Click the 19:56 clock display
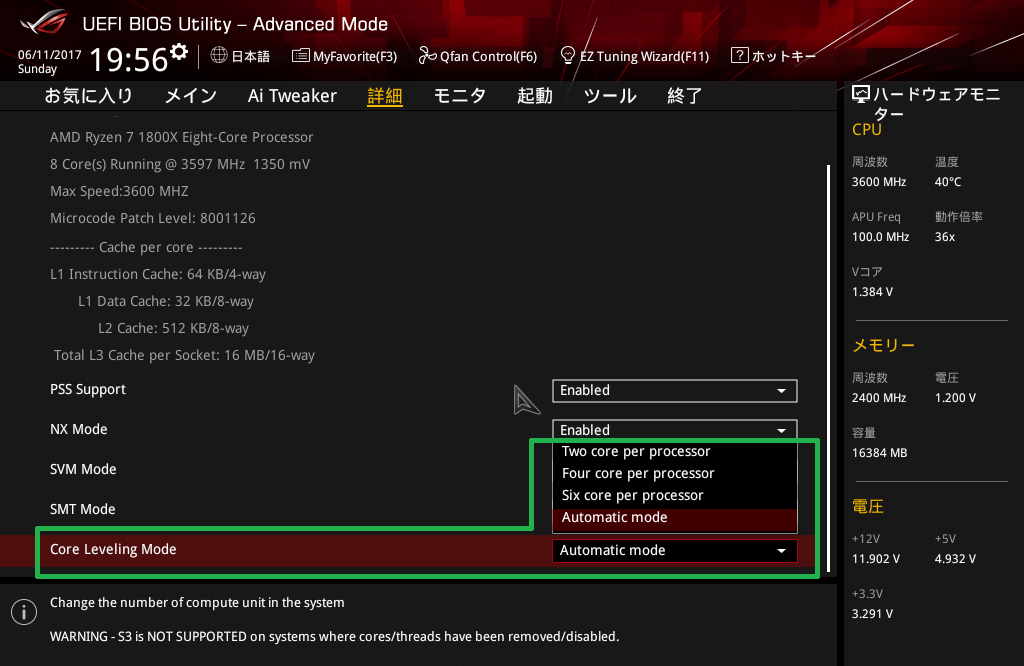The image size is (1024, 666). pos(129,59)
